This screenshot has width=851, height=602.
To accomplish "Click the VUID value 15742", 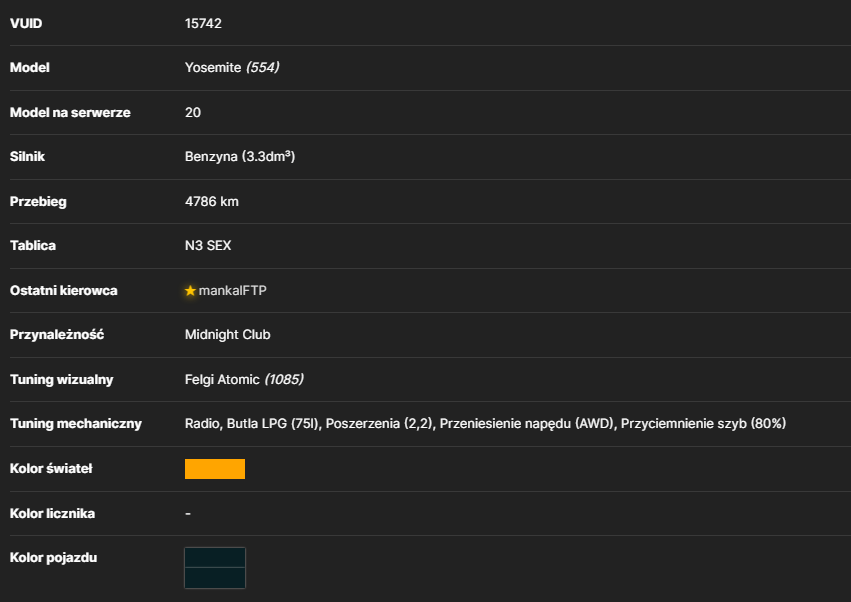I will point(203,23).
